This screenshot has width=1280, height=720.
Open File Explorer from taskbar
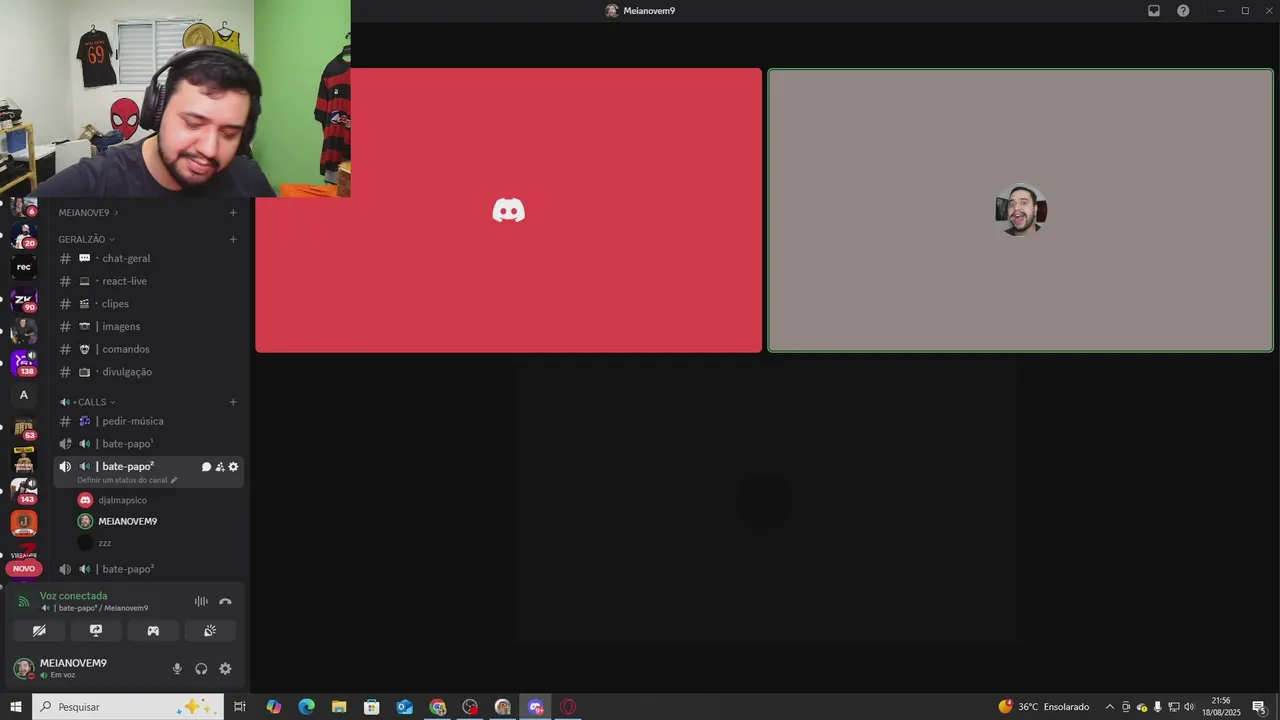pos(339,707)
